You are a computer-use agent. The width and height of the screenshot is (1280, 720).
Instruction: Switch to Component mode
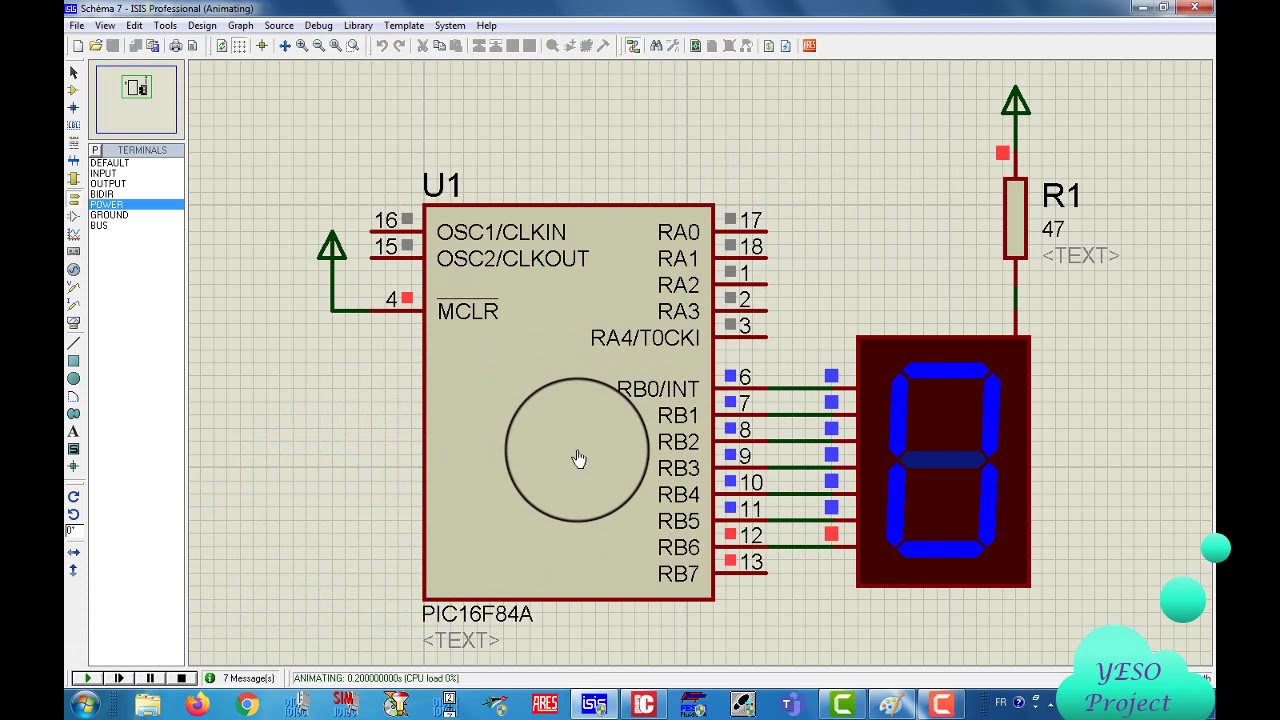[73, 90]
